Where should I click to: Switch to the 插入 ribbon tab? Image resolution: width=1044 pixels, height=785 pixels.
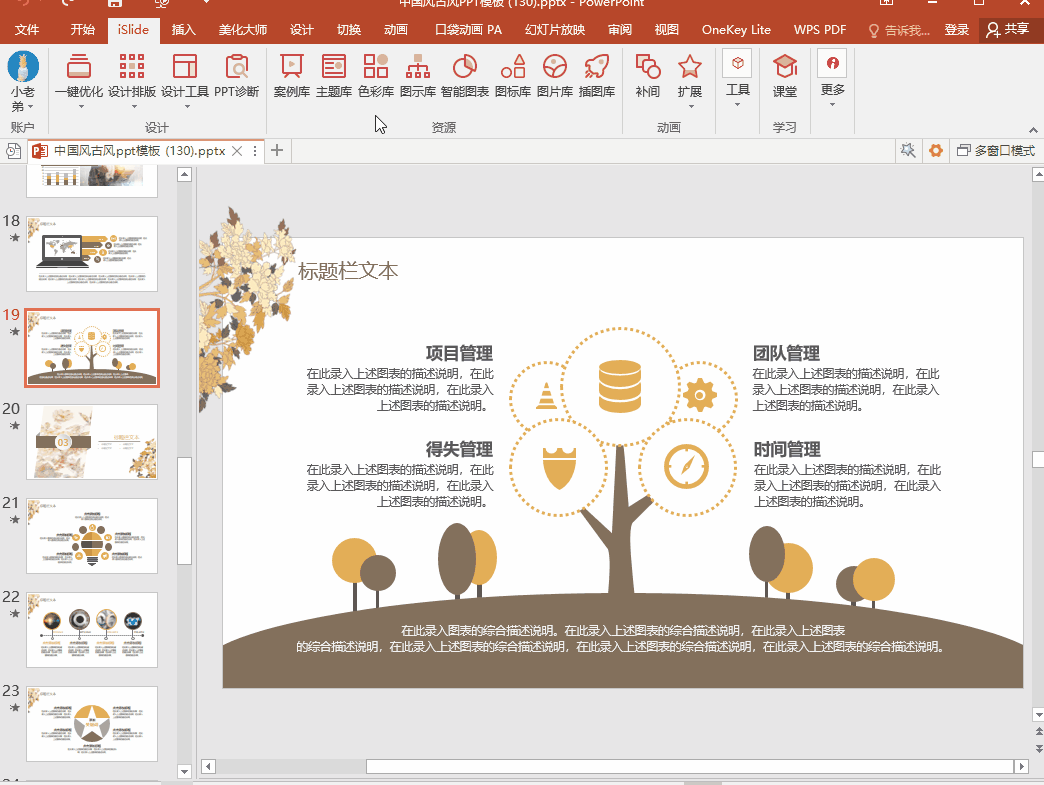pos(184,30)
